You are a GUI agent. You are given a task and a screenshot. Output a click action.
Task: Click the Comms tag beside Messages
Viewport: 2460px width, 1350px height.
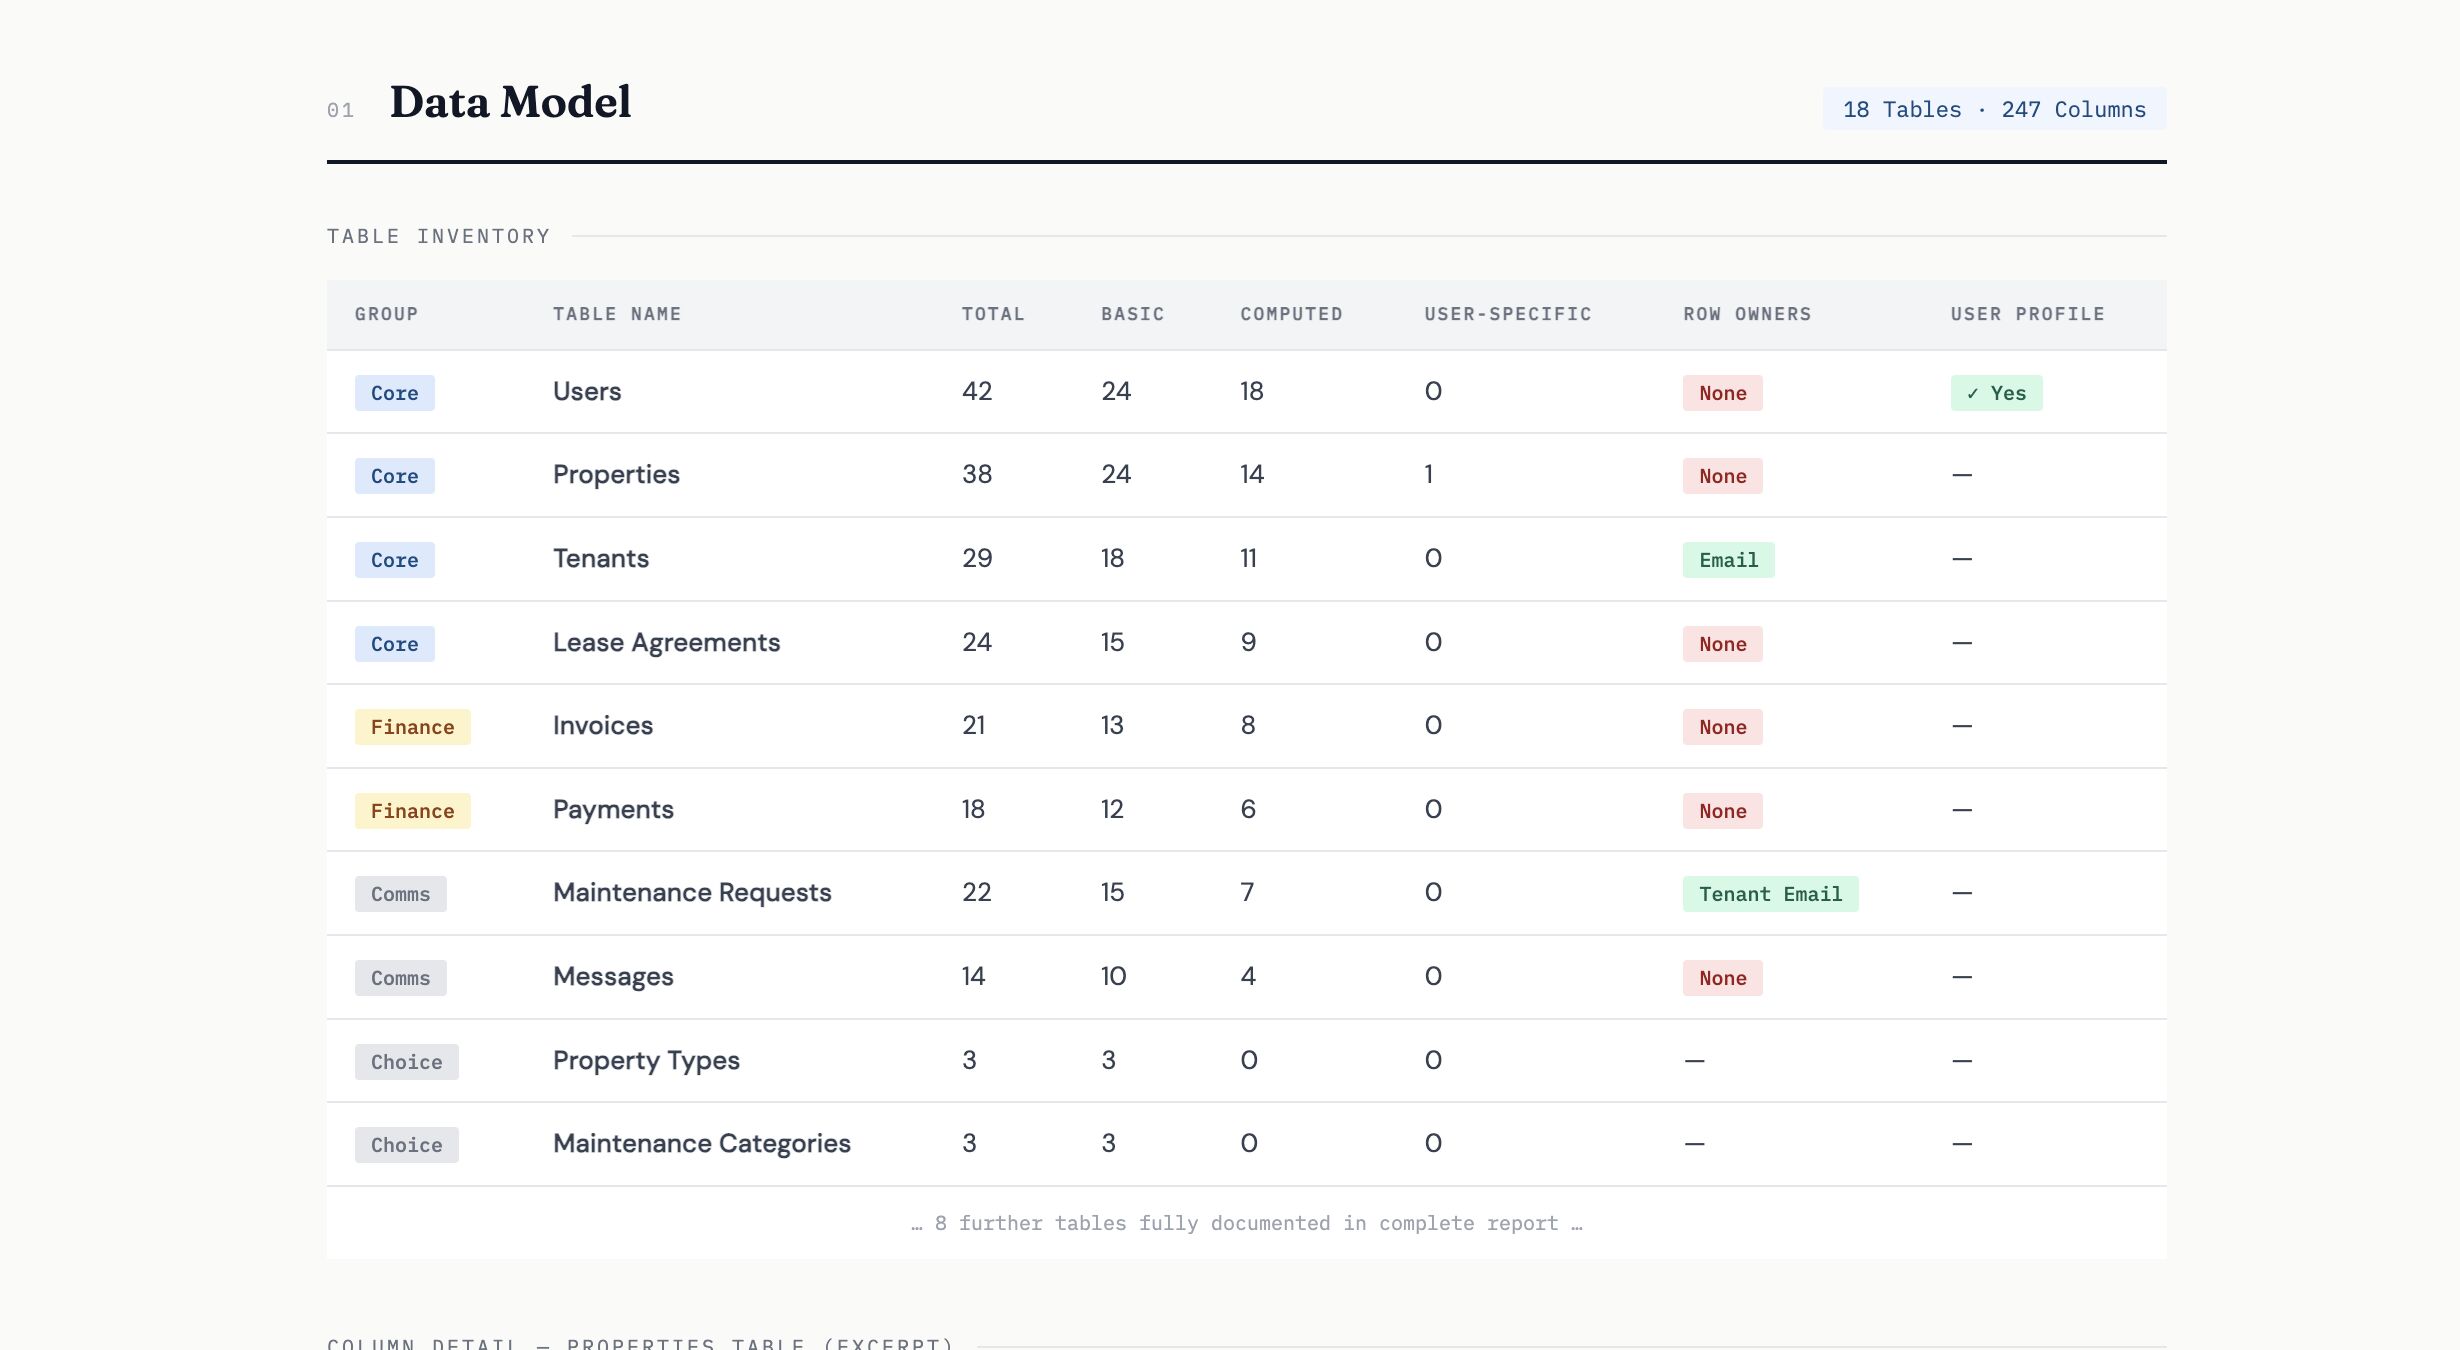pyautogui.click(x=400, y=978)
